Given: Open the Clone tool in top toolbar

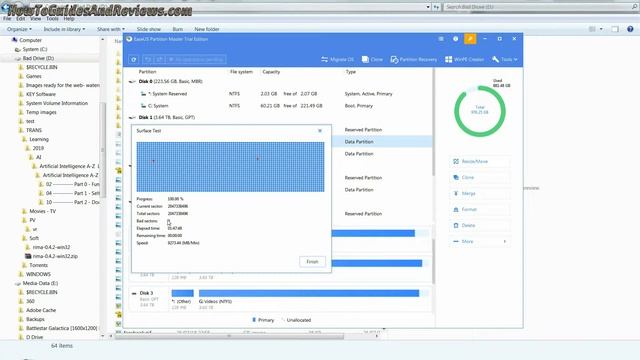Looking at the screenshot, I should [372, 60].
